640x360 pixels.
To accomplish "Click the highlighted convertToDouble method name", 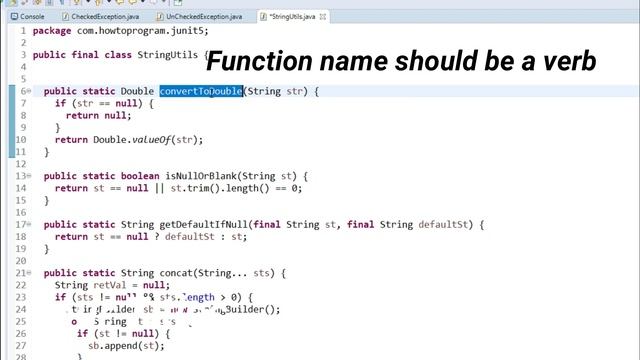I will tap(201, 91).
